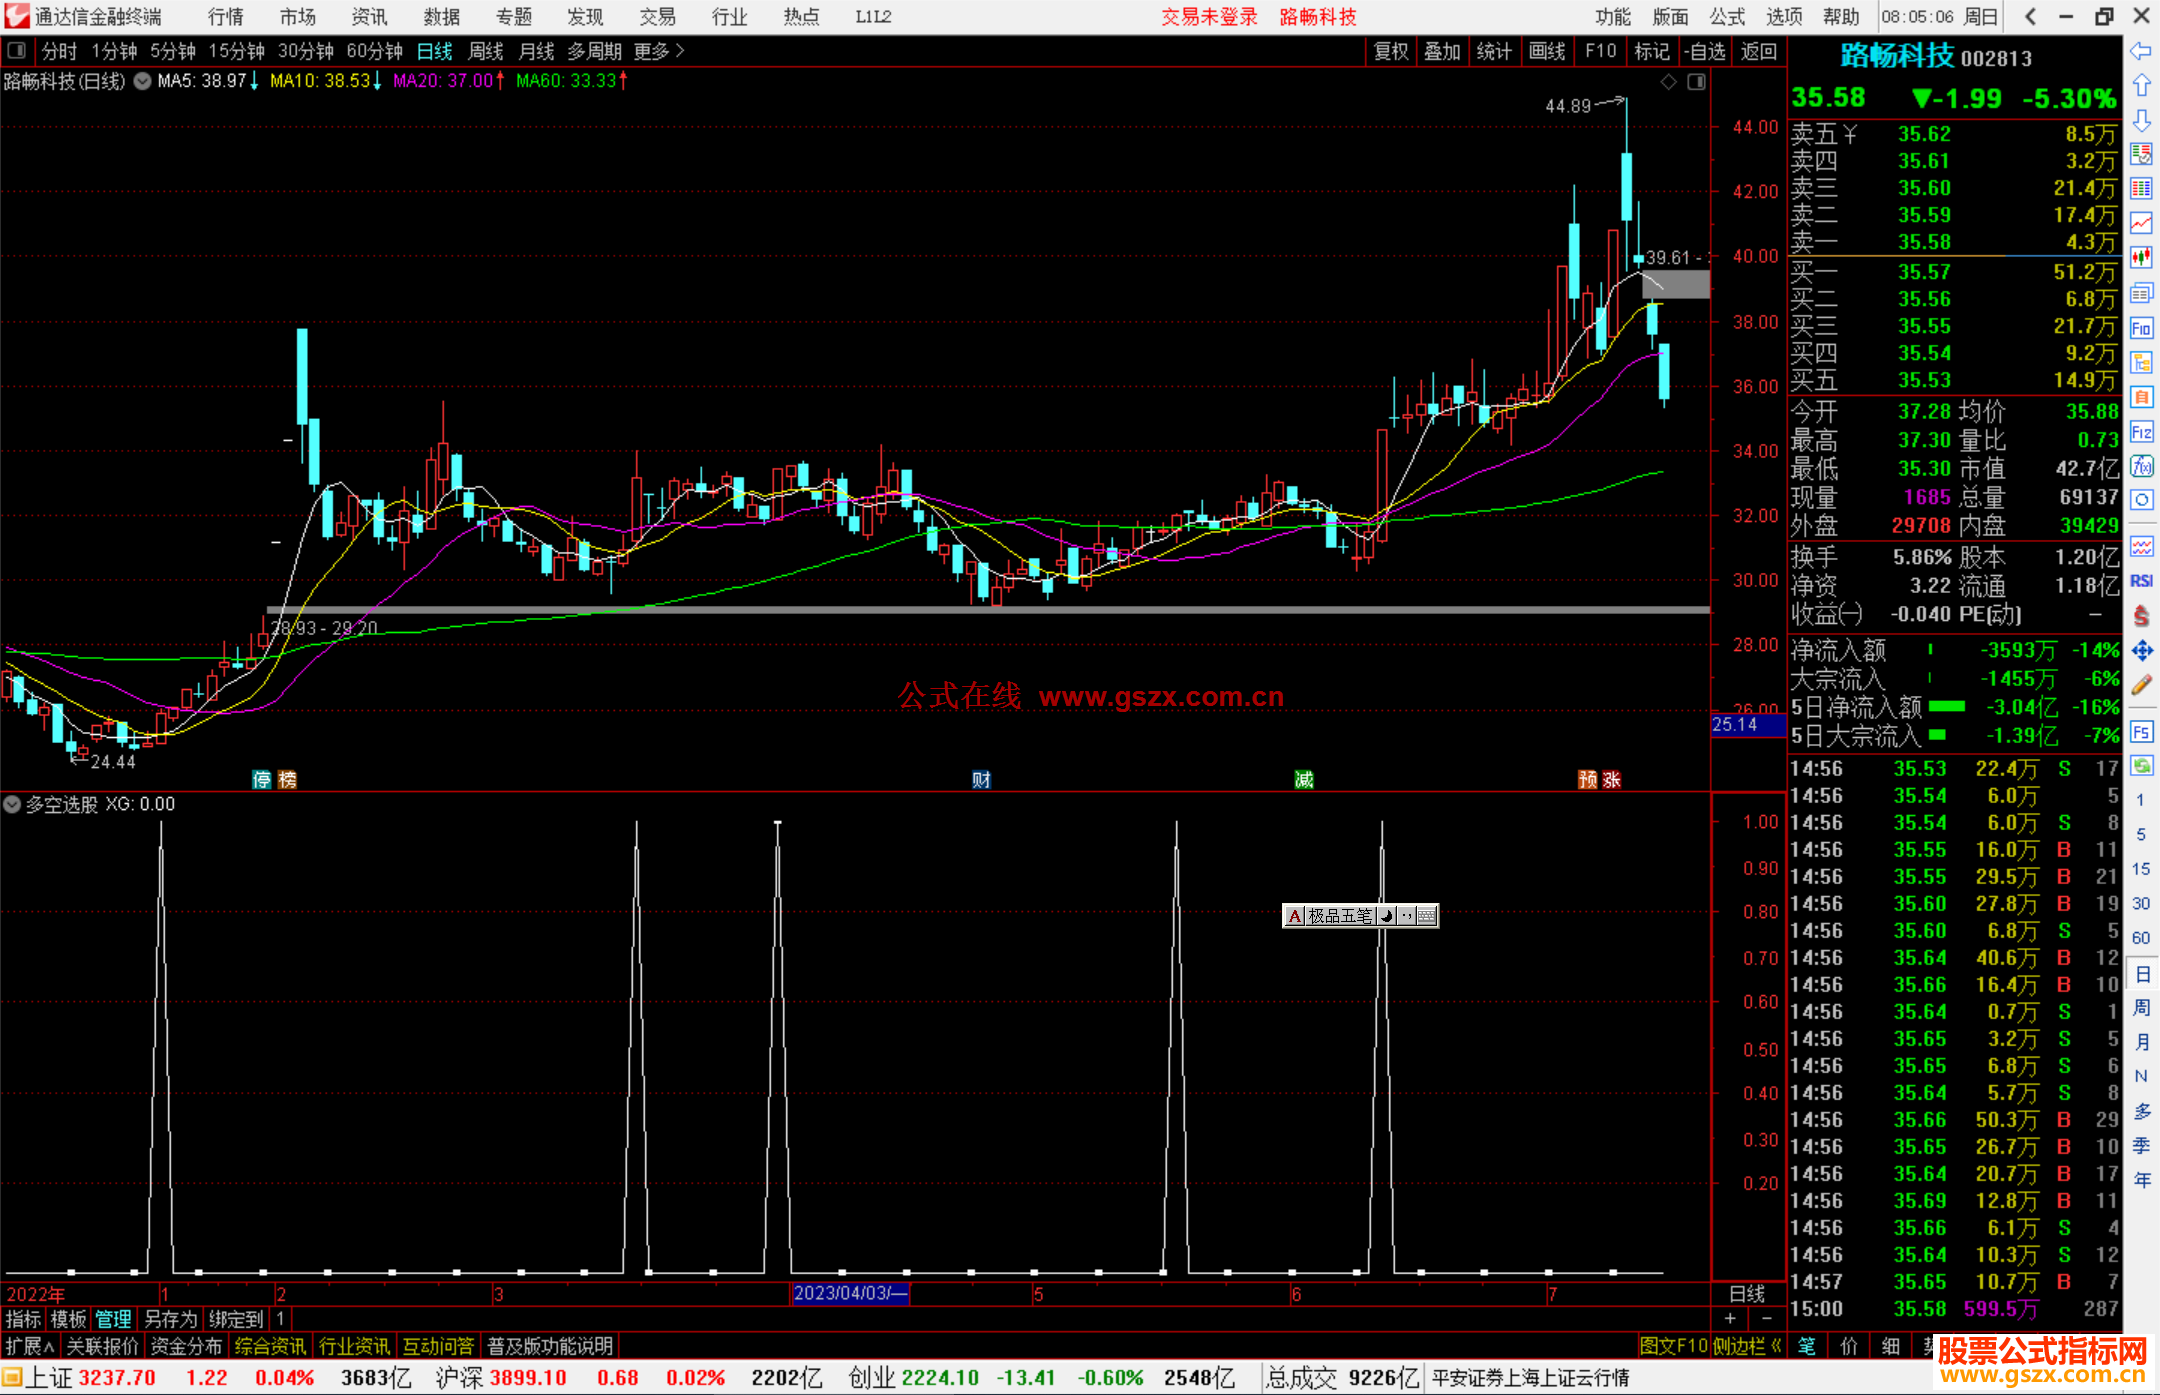Toggle the chart panel layout icon near 44.89
The width and height of the screenshot is (2160, 1395).
point(1696,82)
